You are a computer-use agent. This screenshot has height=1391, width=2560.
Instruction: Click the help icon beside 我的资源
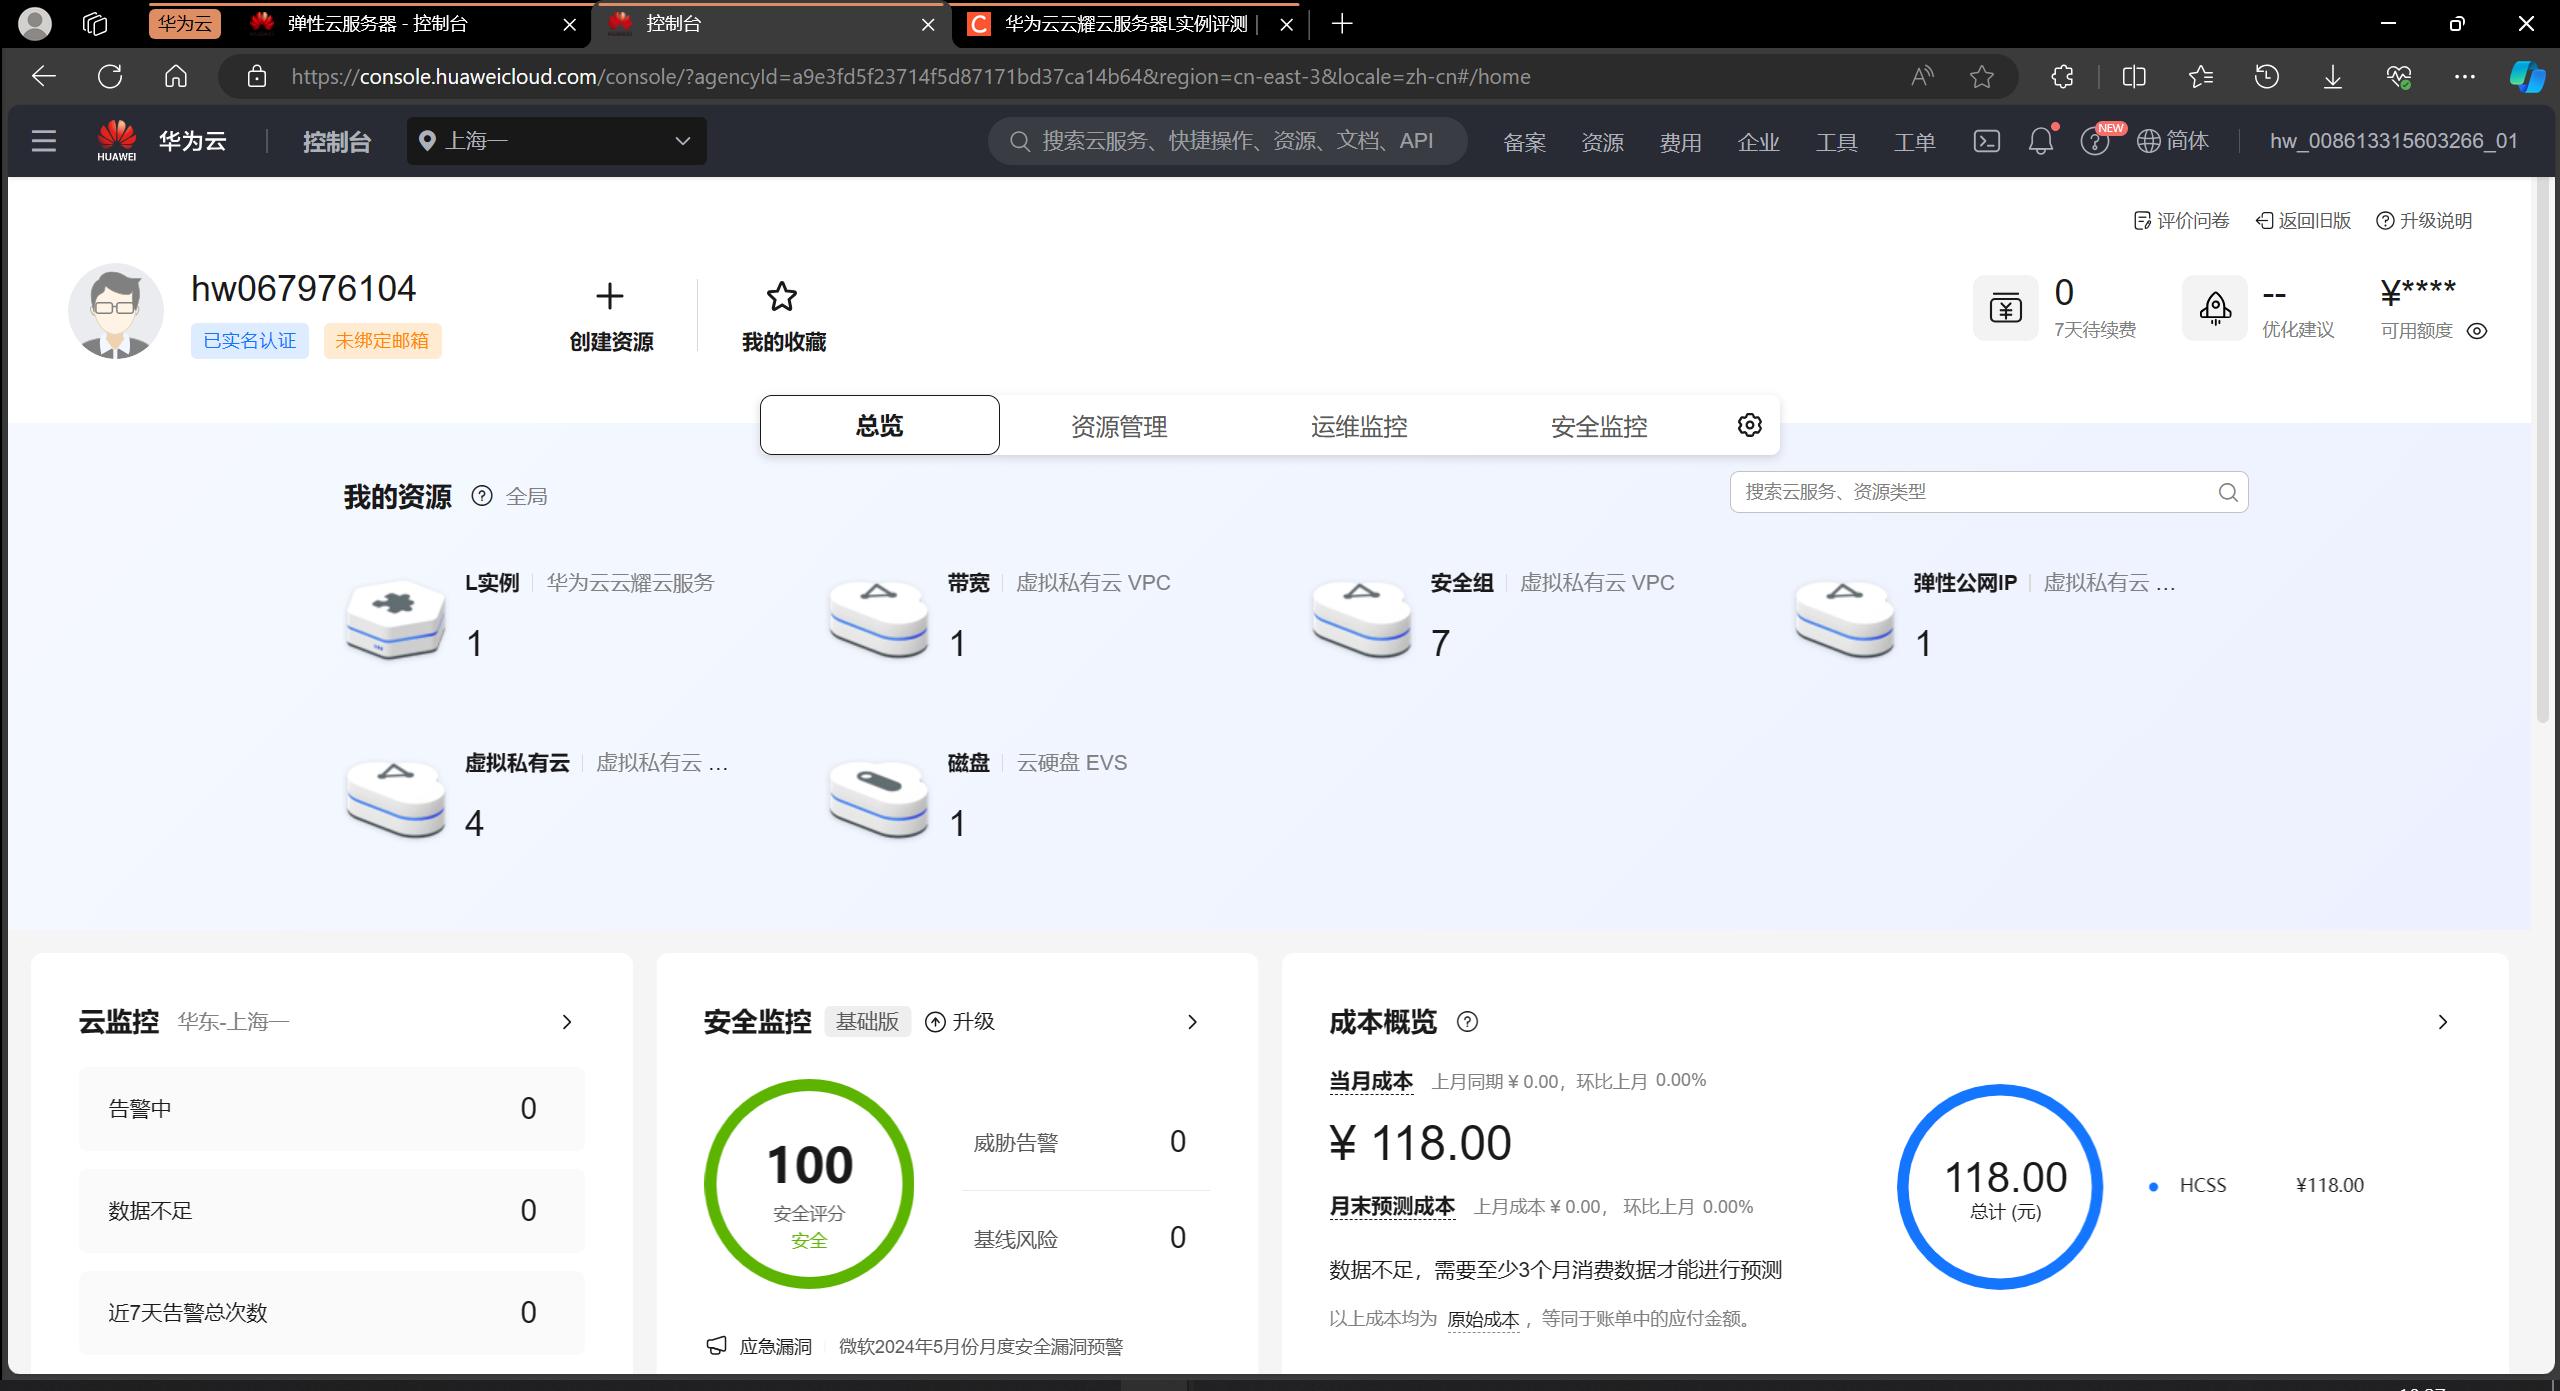click(x=482, y=496)
